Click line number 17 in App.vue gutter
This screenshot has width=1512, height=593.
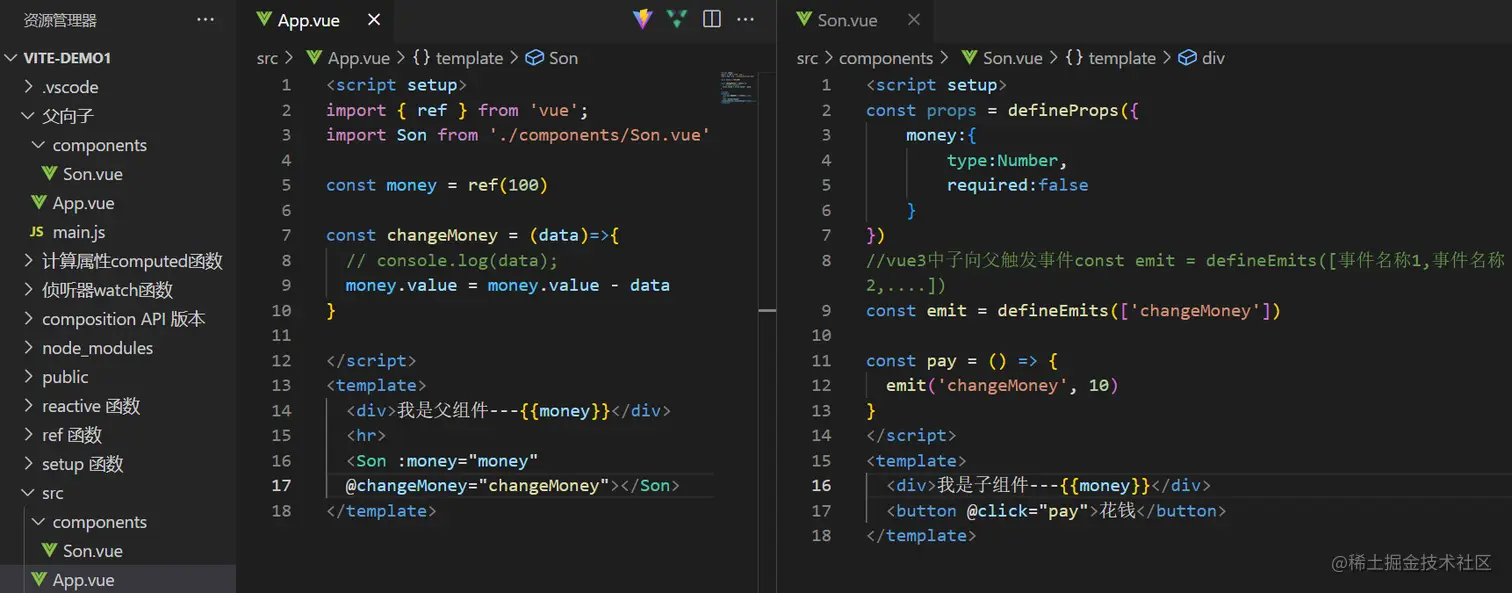[281, 485]
